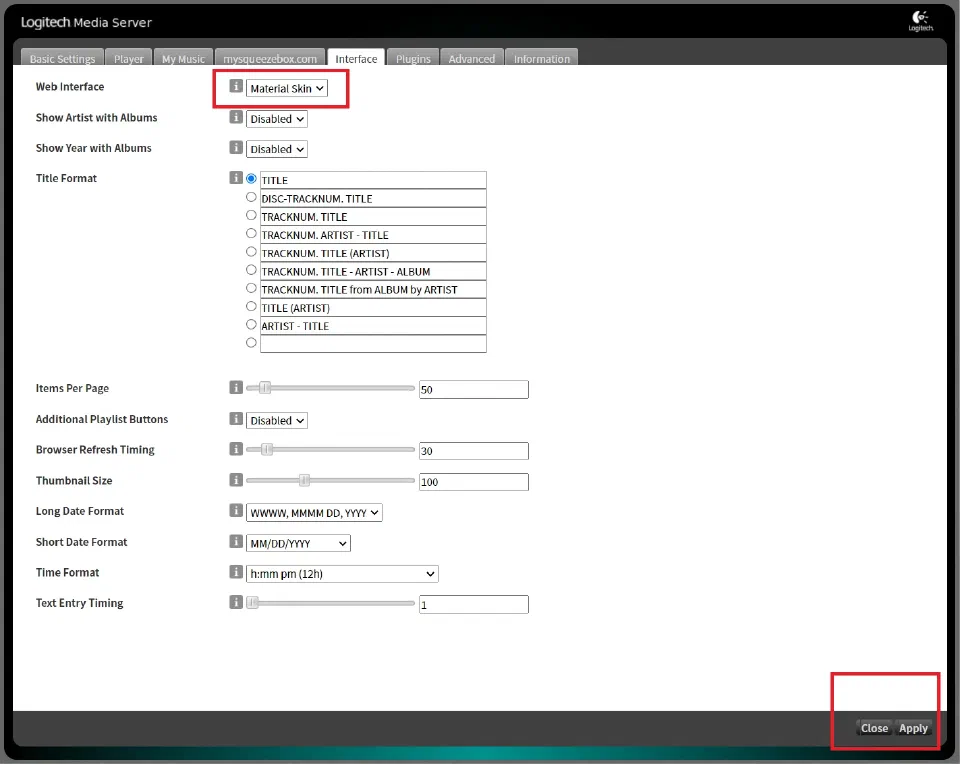960x764 pixels.
Task: Open the mysqueezebox.com tab
Action: pos(270,58)
